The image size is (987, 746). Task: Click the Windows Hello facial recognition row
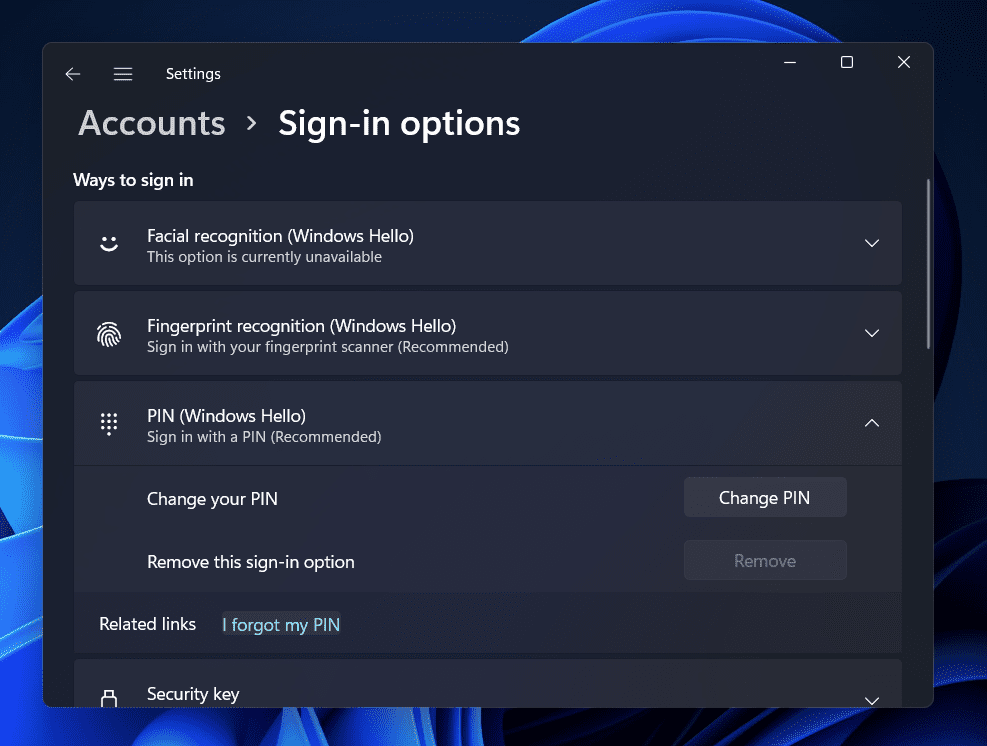487,243
